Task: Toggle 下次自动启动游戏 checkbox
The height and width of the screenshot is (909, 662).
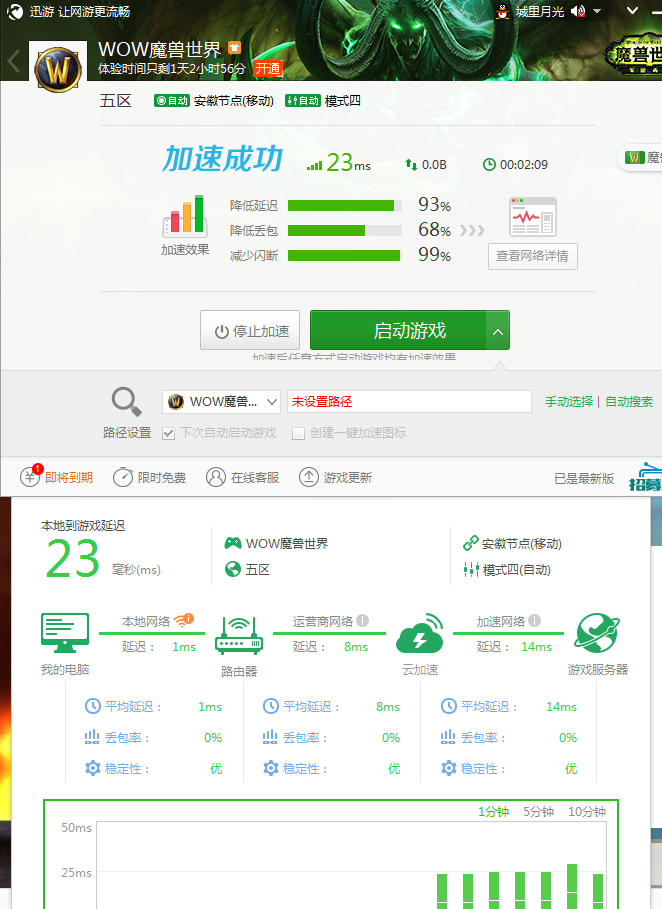Action: (169, 433)
